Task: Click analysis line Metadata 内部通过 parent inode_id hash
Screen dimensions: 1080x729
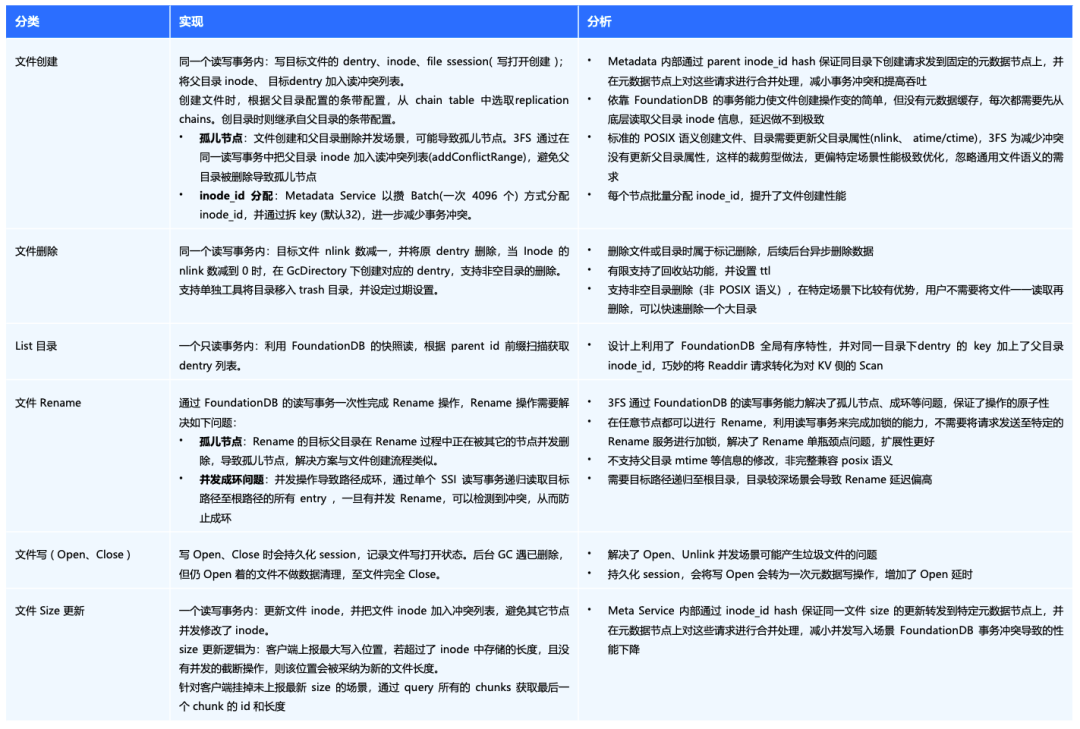Action: click(835, 71)
